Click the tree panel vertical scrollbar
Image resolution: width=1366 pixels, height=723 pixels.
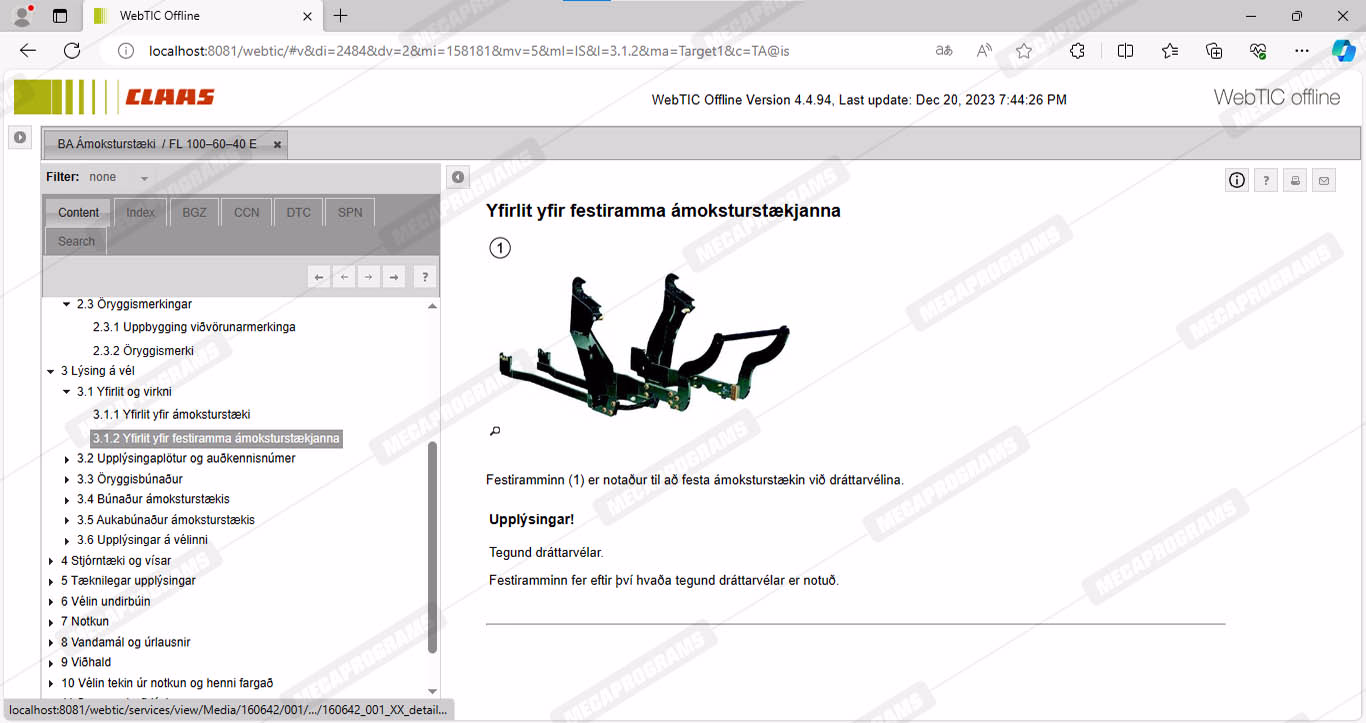[432, 545]
